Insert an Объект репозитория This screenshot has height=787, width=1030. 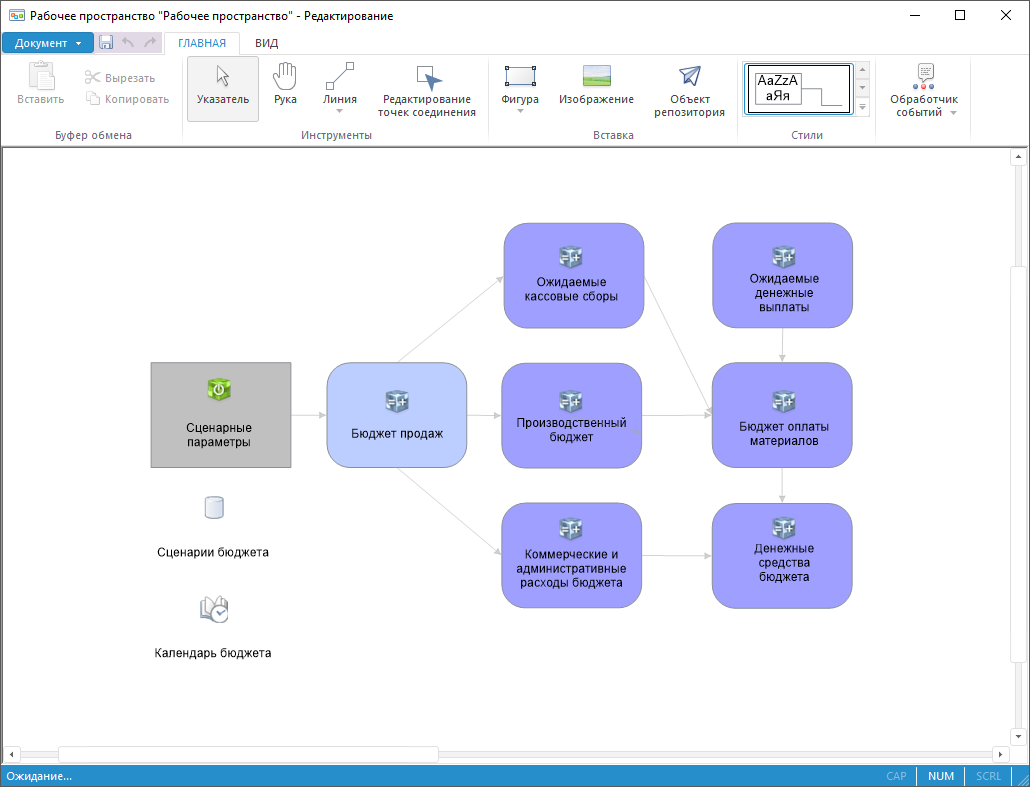(689, 90)
